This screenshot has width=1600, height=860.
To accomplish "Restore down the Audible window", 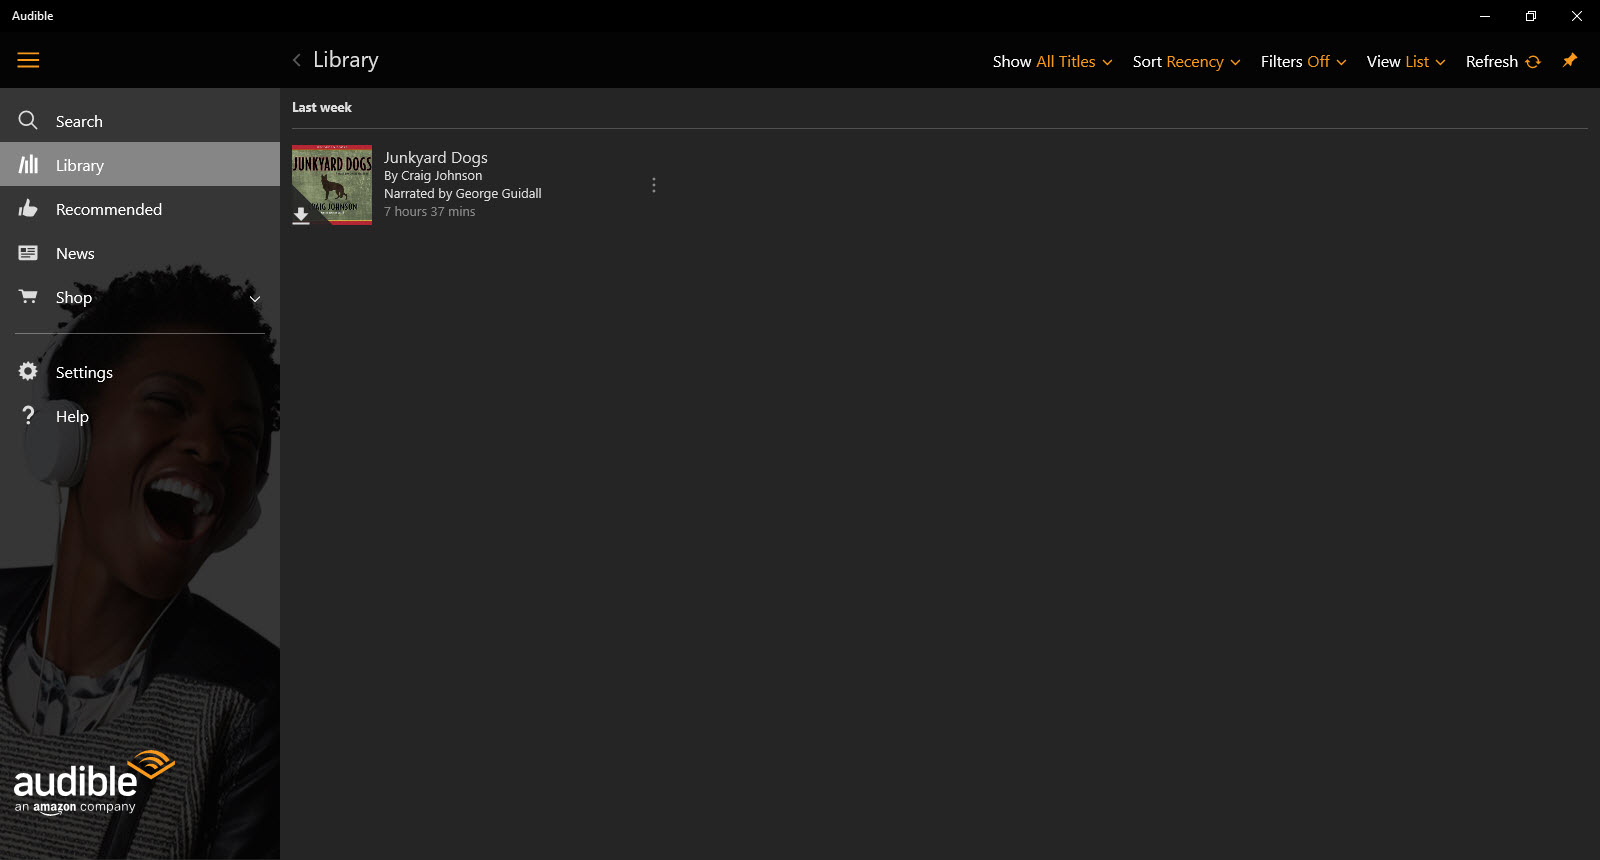I will tap(1531, 16).
